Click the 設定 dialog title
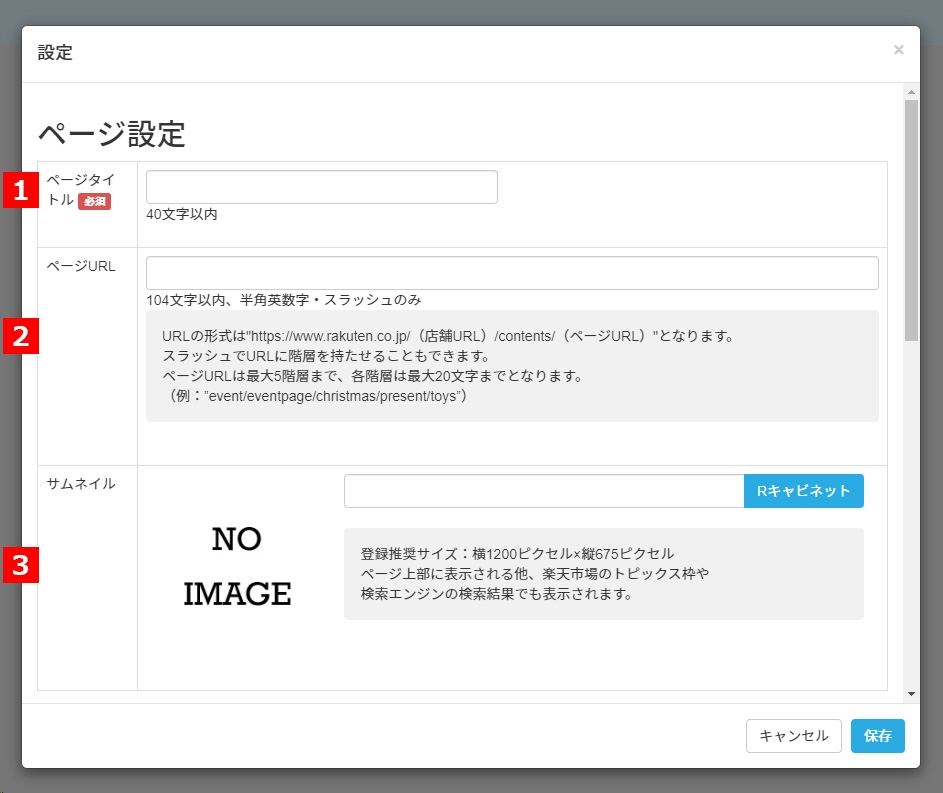The height and width of the screenshot is (793, 943). pyautogui.click(x=55, y=53)
